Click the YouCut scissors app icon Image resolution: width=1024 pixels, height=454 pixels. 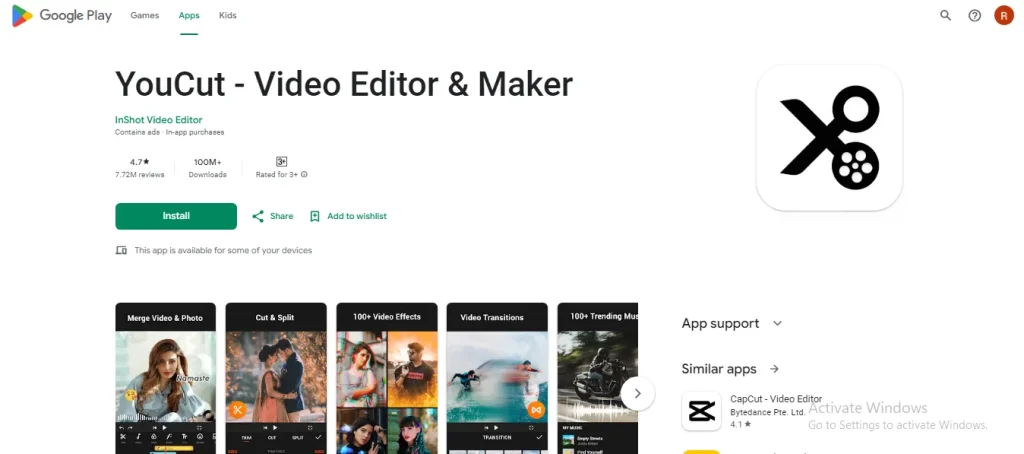coord(829,138)
